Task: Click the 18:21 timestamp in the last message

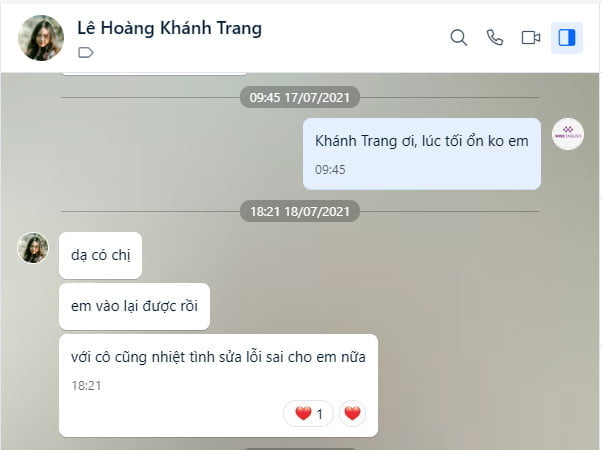Action: click(x=86, y=385)
